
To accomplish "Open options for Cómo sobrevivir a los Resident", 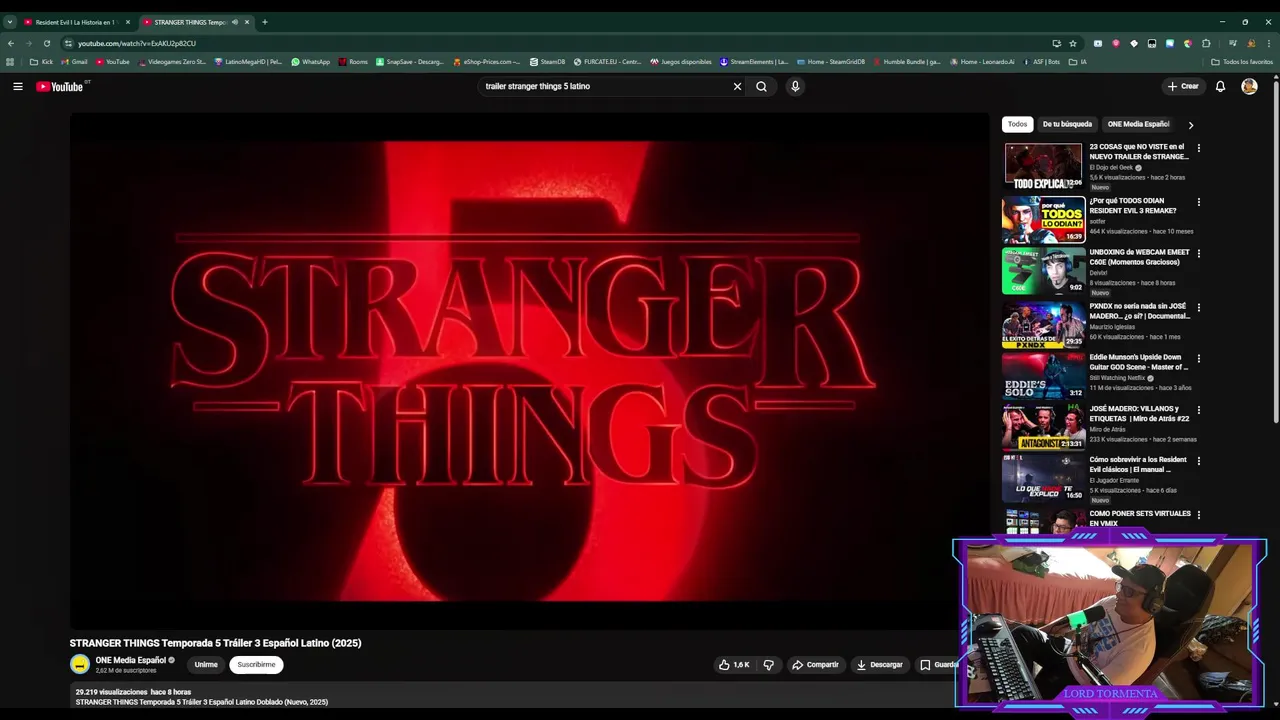I will coord(1198,461).
